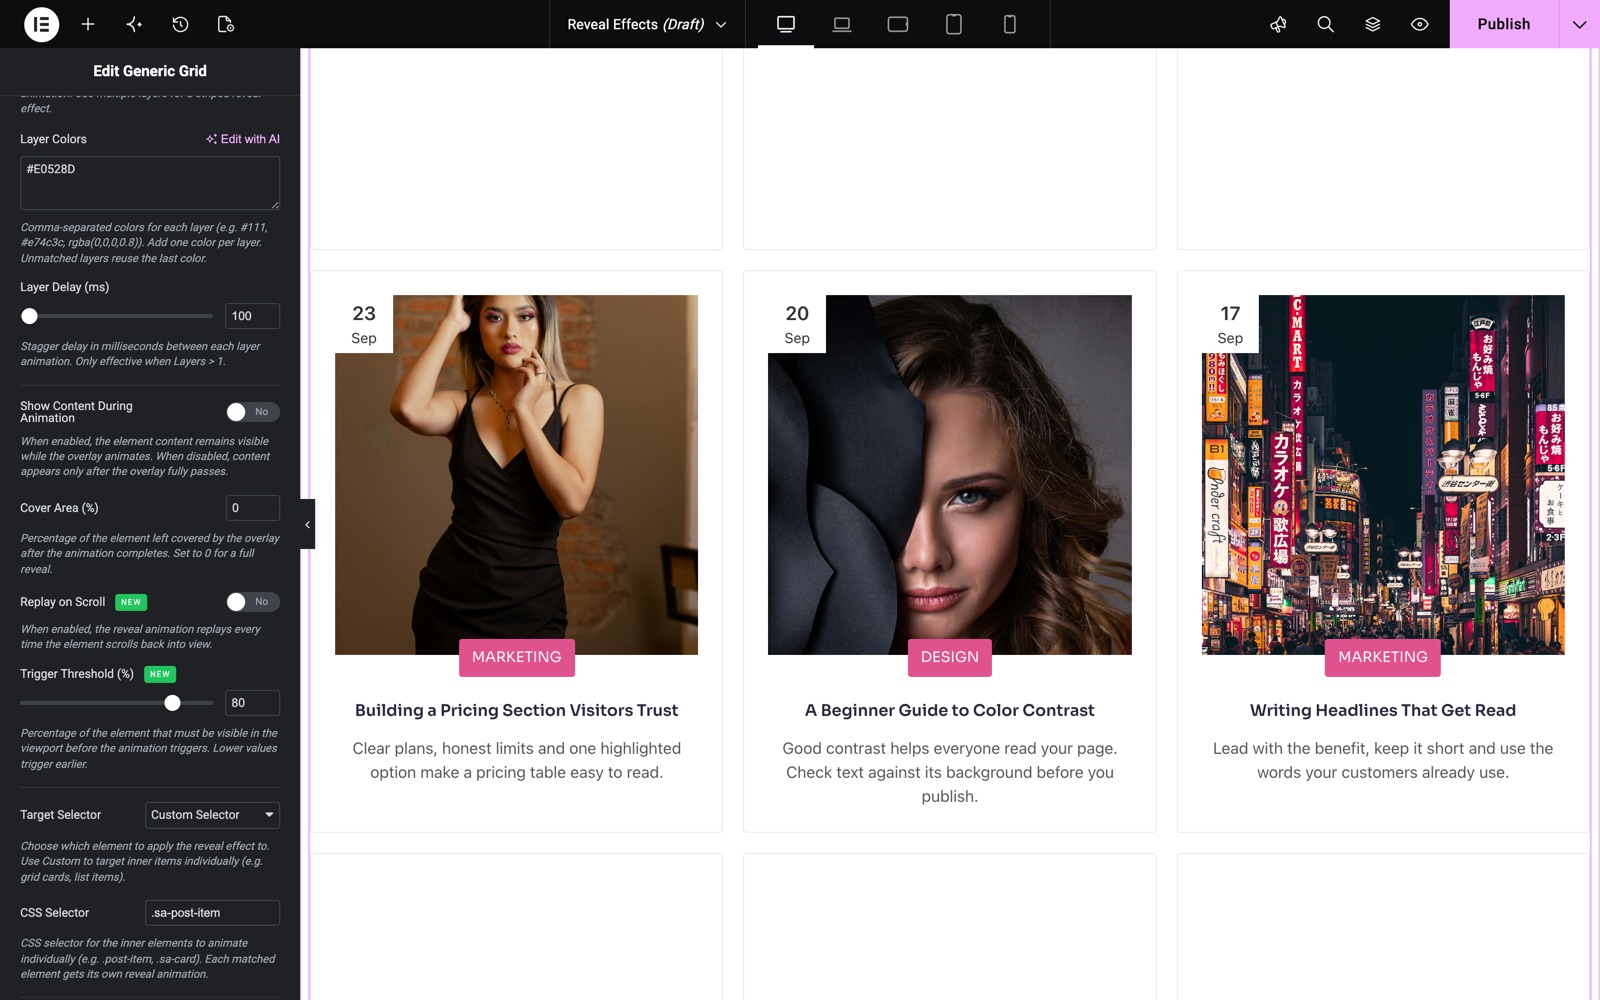Switch to tablet landscape preview
This screenshot has width=1600, height=1000.
pyautogui.click(x=898, y=24)
